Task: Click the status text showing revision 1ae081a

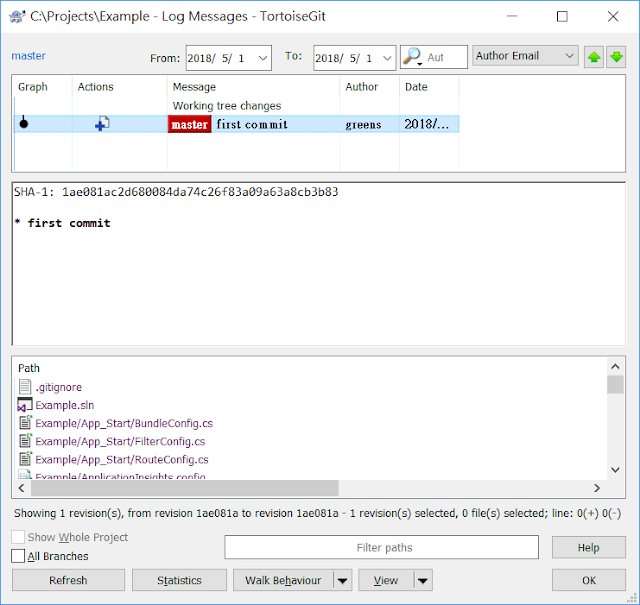Action: coord(318,513)
